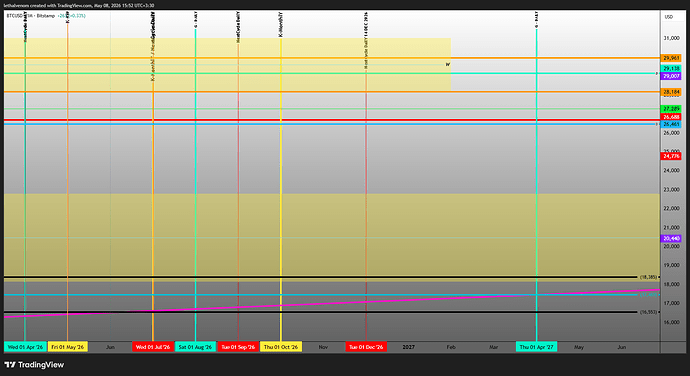Click the 16,000 price scale tick
Image resolution: width=690 pixels, height=376 pixels.
[672, 322]
